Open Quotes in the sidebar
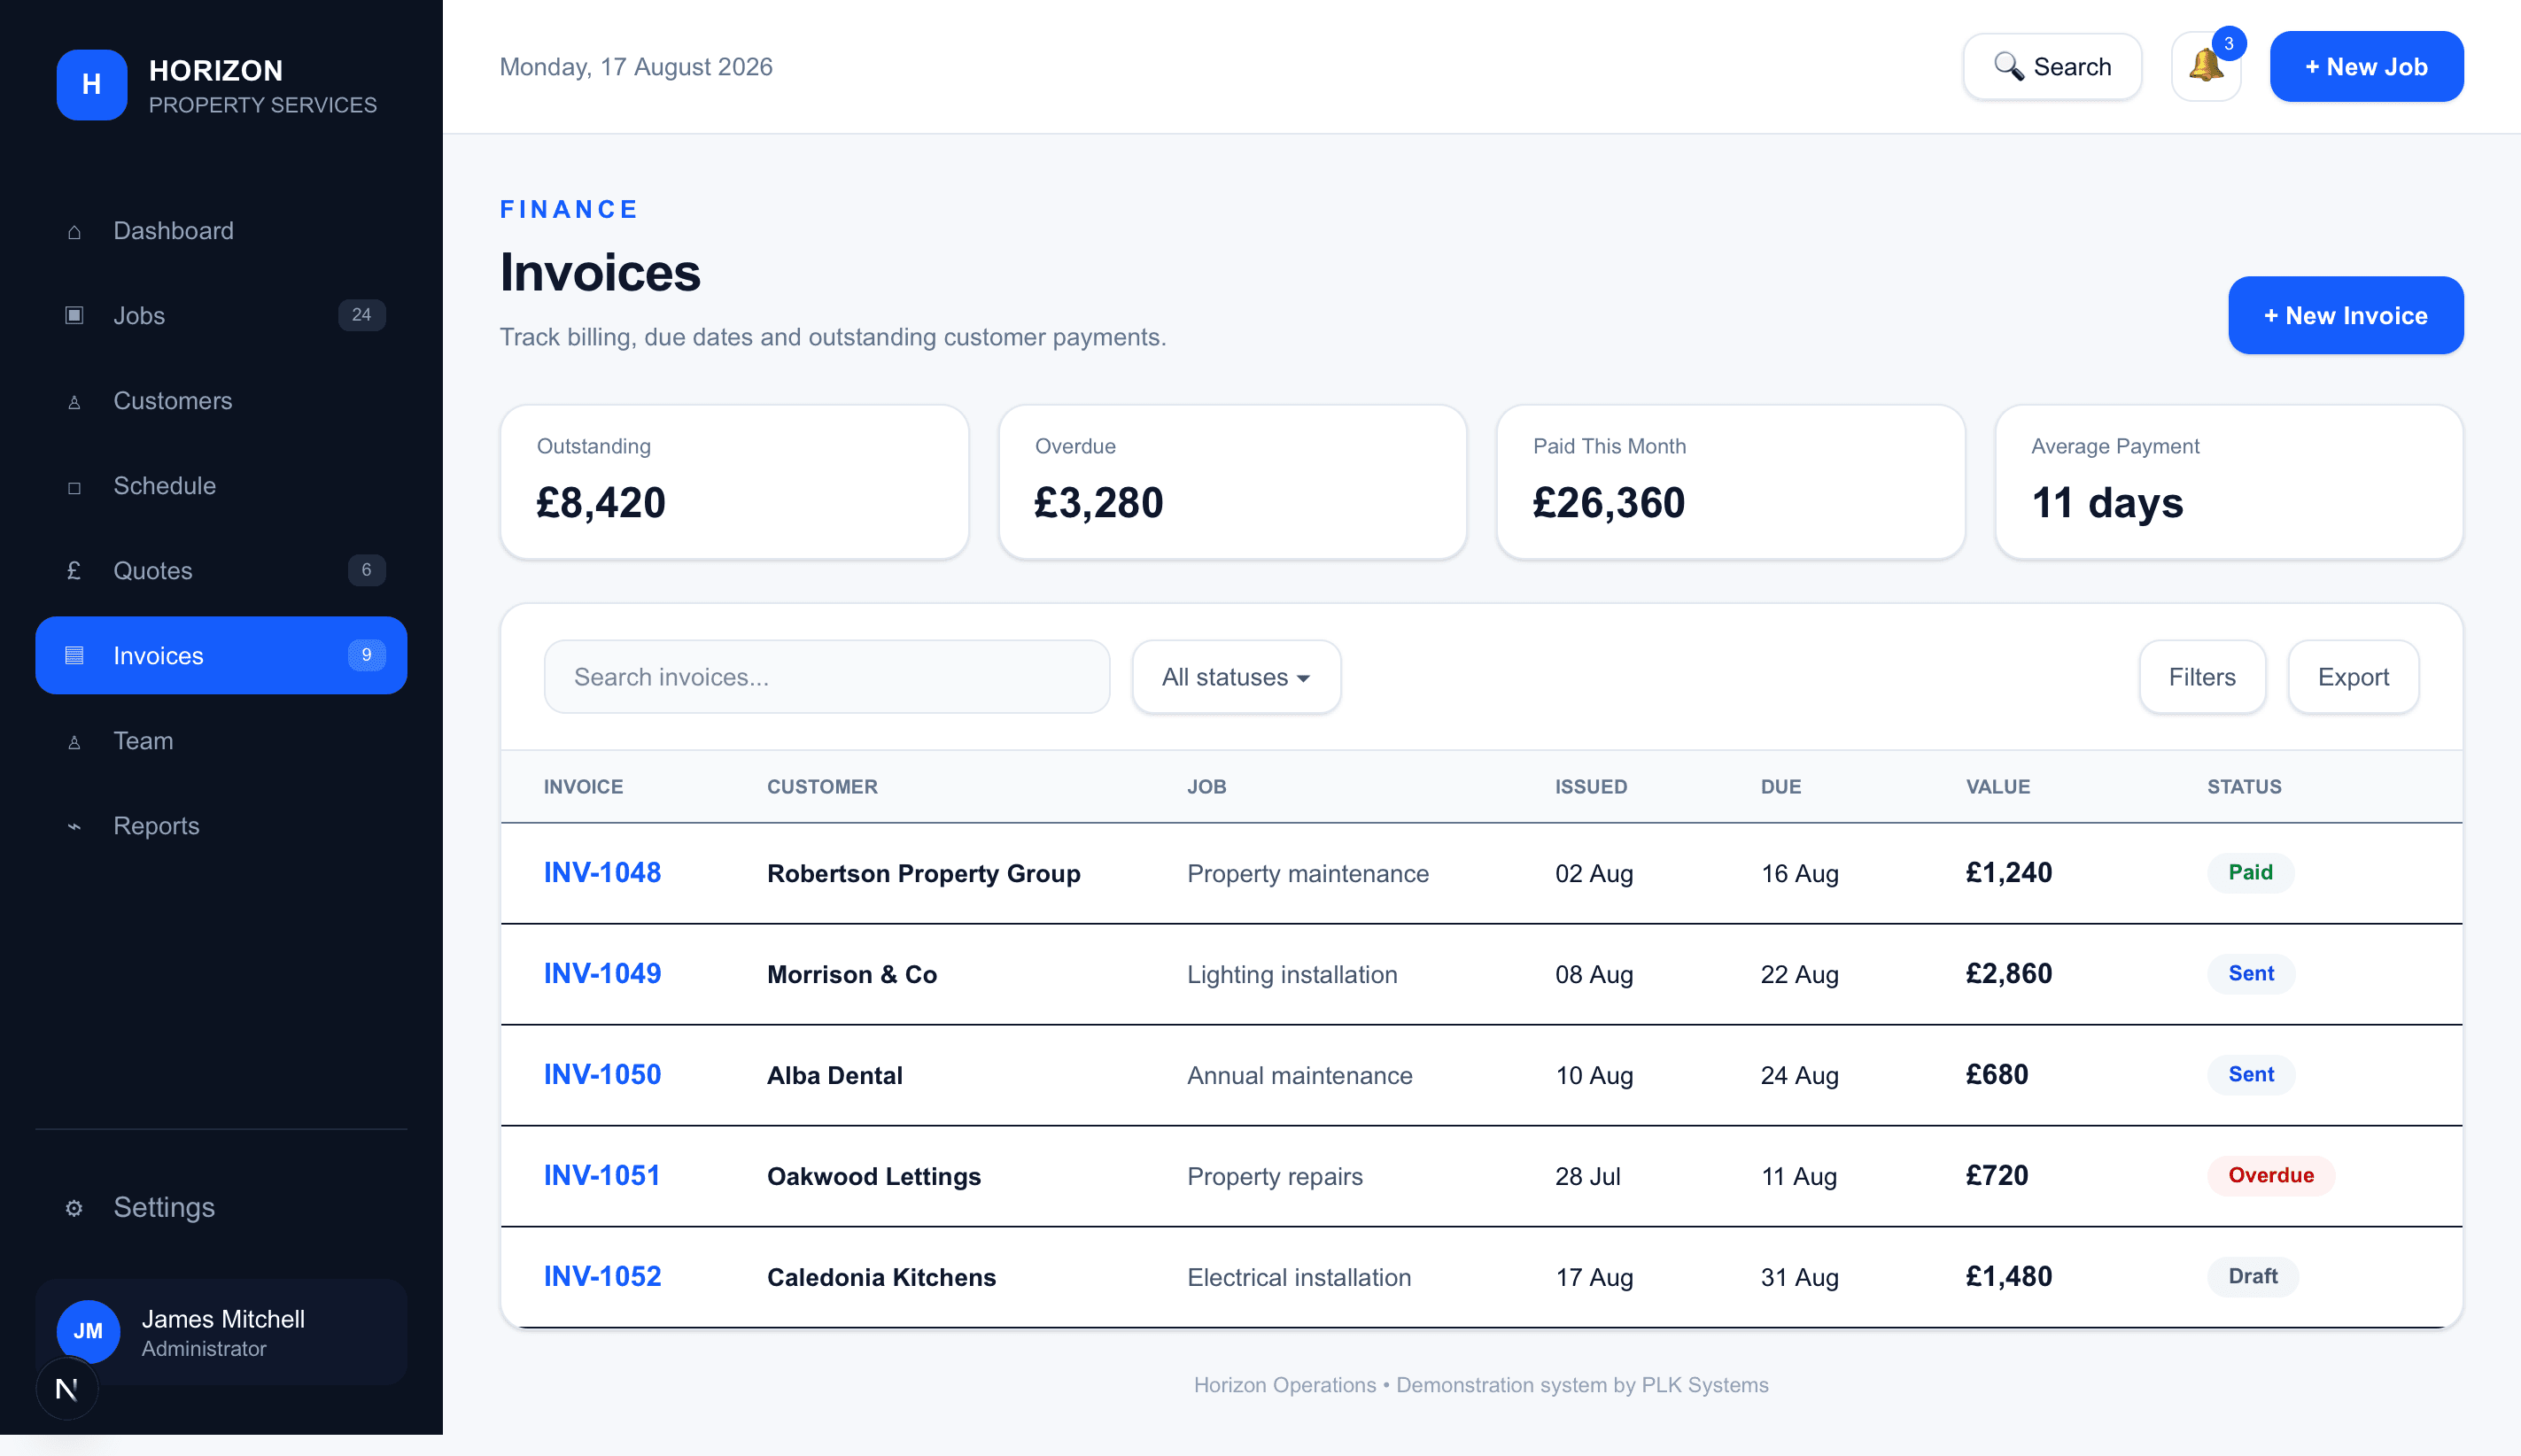Image resolution: width=2521 pixels, height=1456 pixels. tap(221, 571)
